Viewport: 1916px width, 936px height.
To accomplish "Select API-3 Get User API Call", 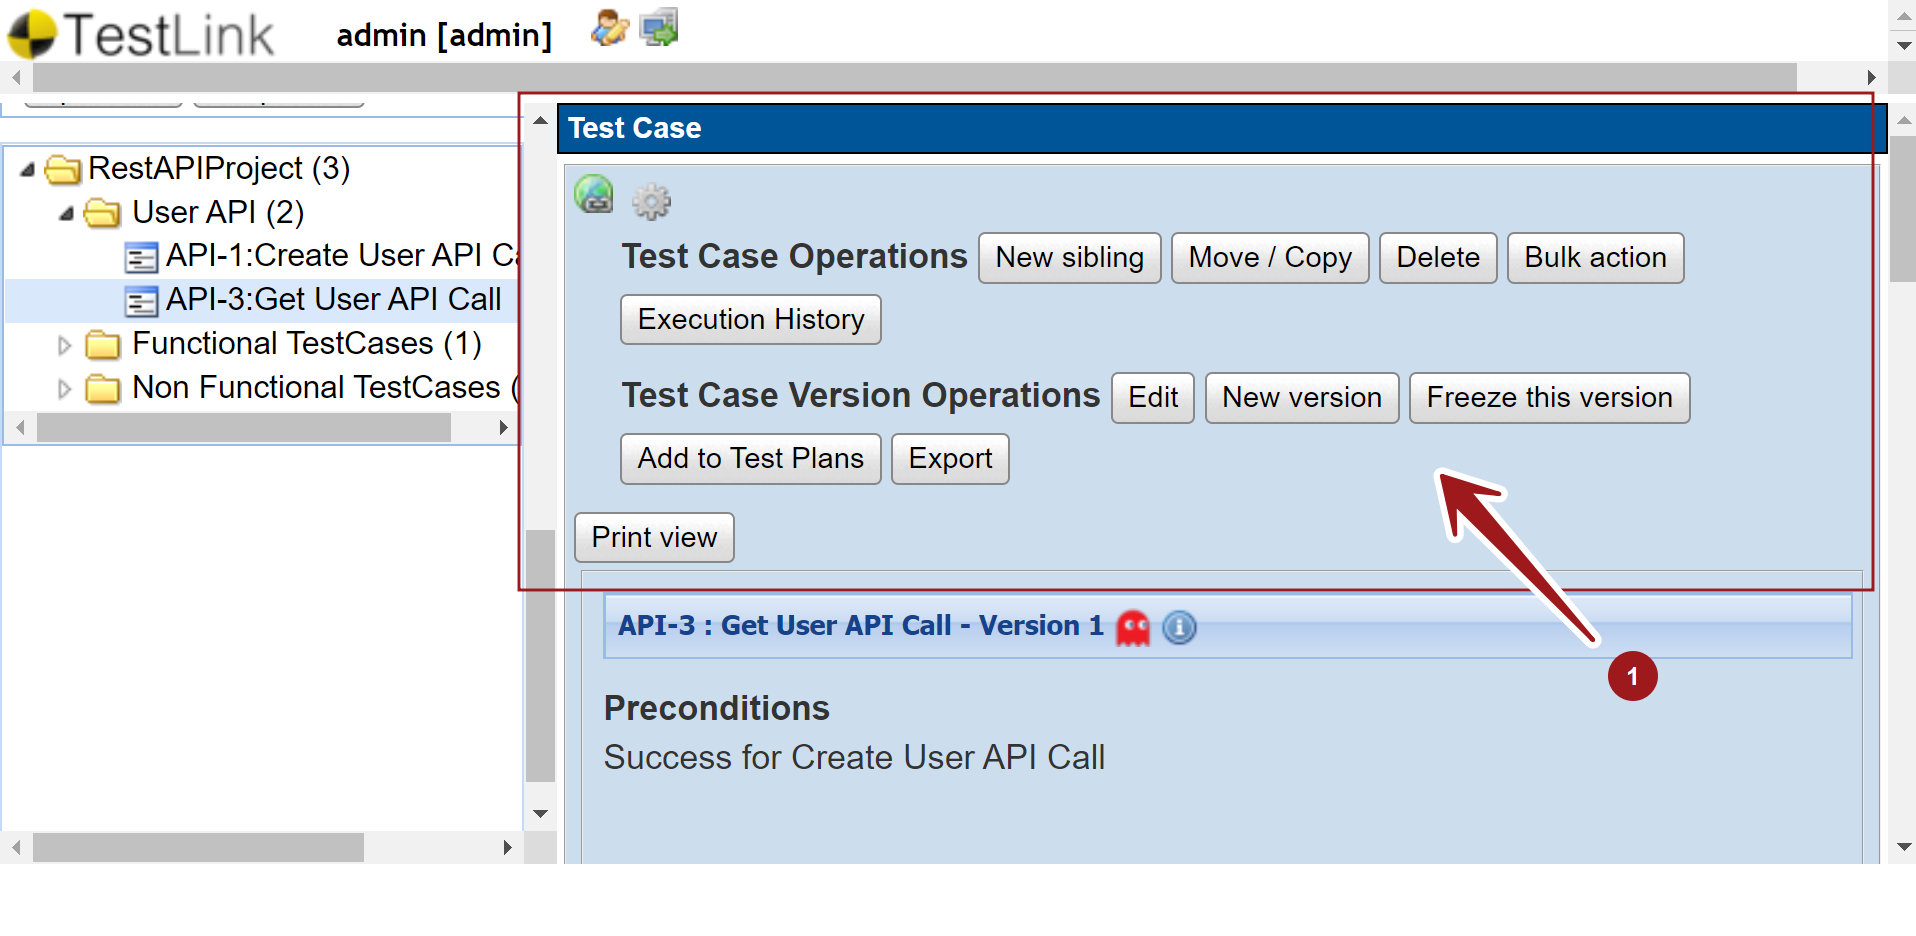I will 333,300.
